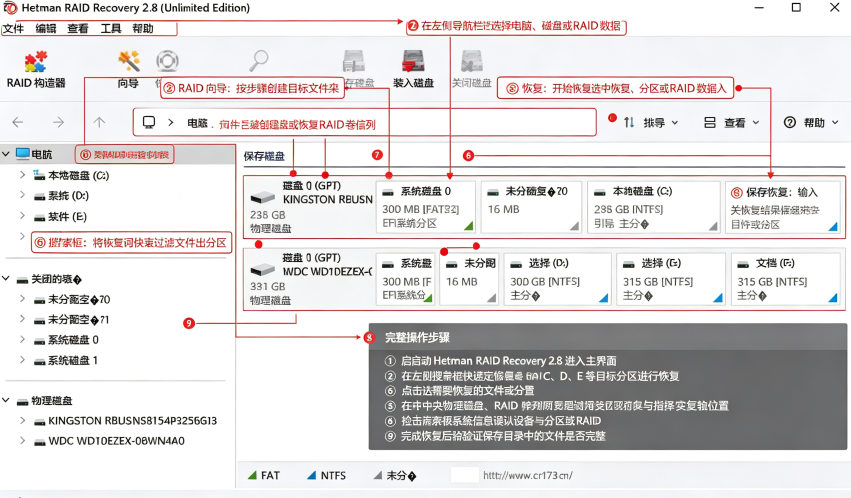Expand the KINGSTON RBUSNS8154P3256G13 node
The image size is (851, 498).
point(22,420)
